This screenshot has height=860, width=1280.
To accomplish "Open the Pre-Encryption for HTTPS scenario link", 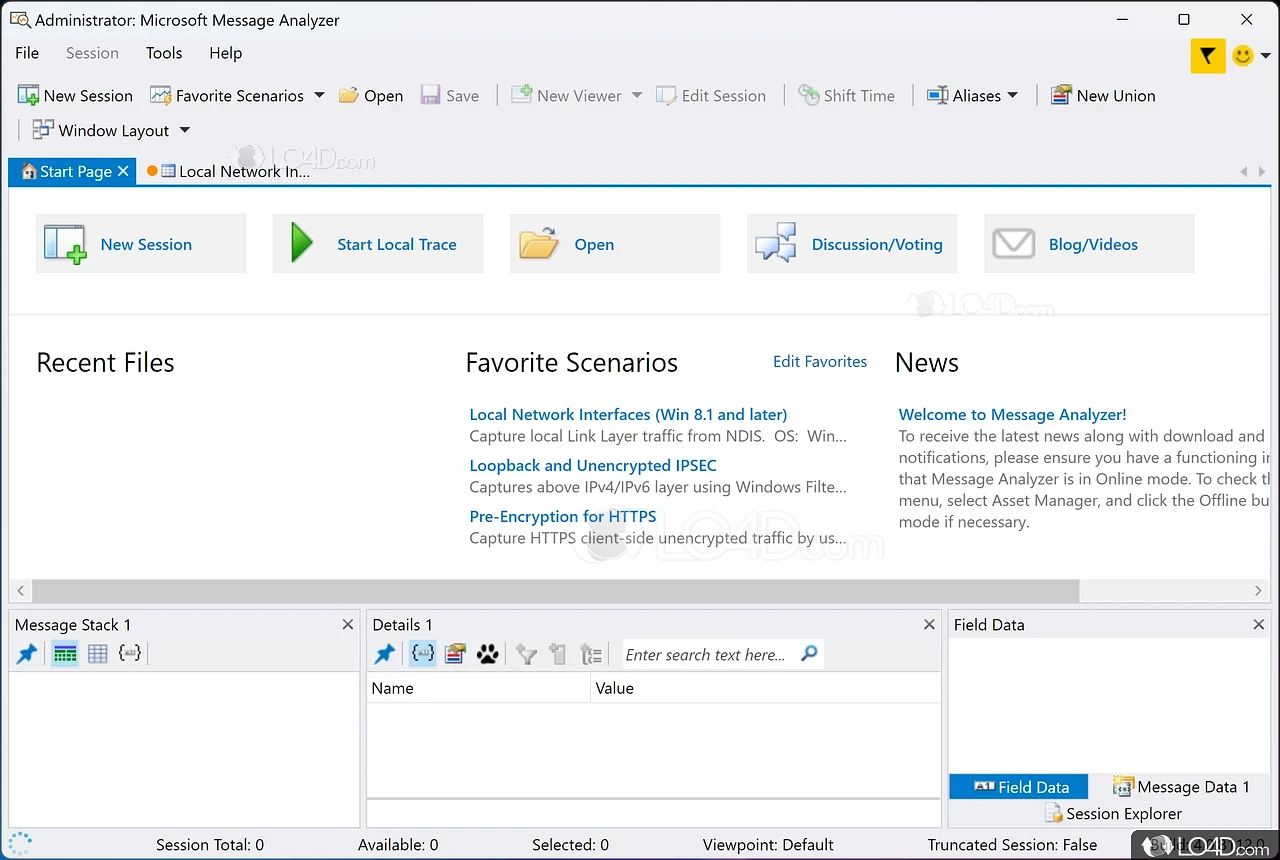I will tap(563, 516).
